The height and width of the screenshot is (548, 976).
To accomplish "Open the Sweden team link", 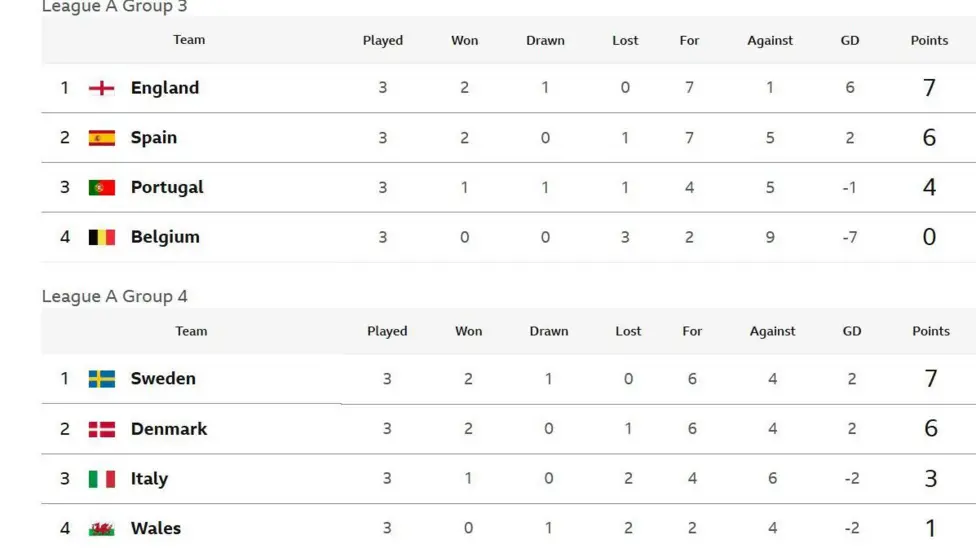I will (x=163, y=379).
